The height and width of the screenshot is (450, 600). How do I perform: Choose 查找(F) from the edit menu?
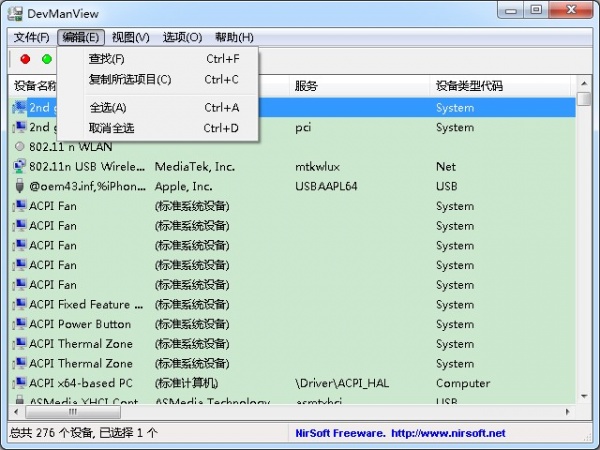click(x=107, y=59)
